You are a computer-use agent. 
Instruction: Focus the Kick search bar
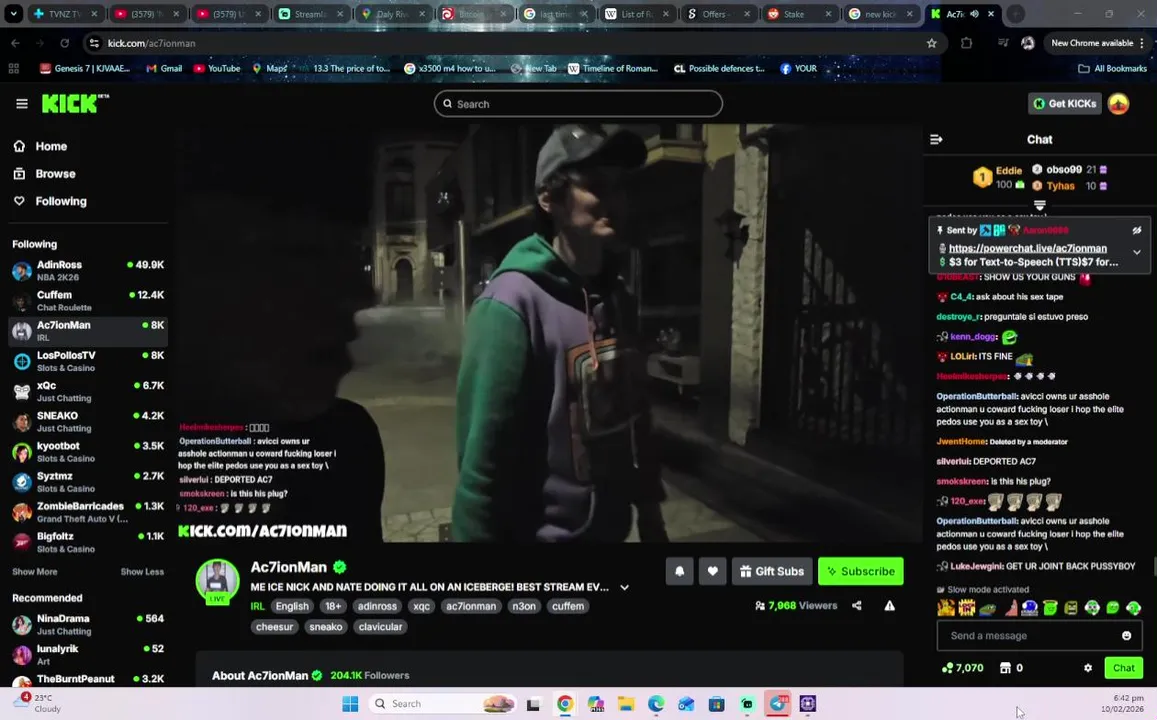pyautogui.click(x=578, y=104)
